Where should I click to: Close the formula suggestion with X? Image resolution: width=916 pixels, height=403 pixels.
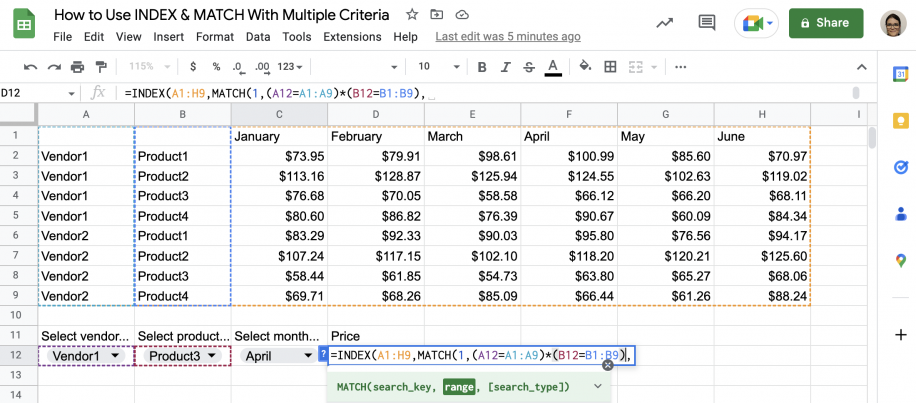[x=608, y=365]
